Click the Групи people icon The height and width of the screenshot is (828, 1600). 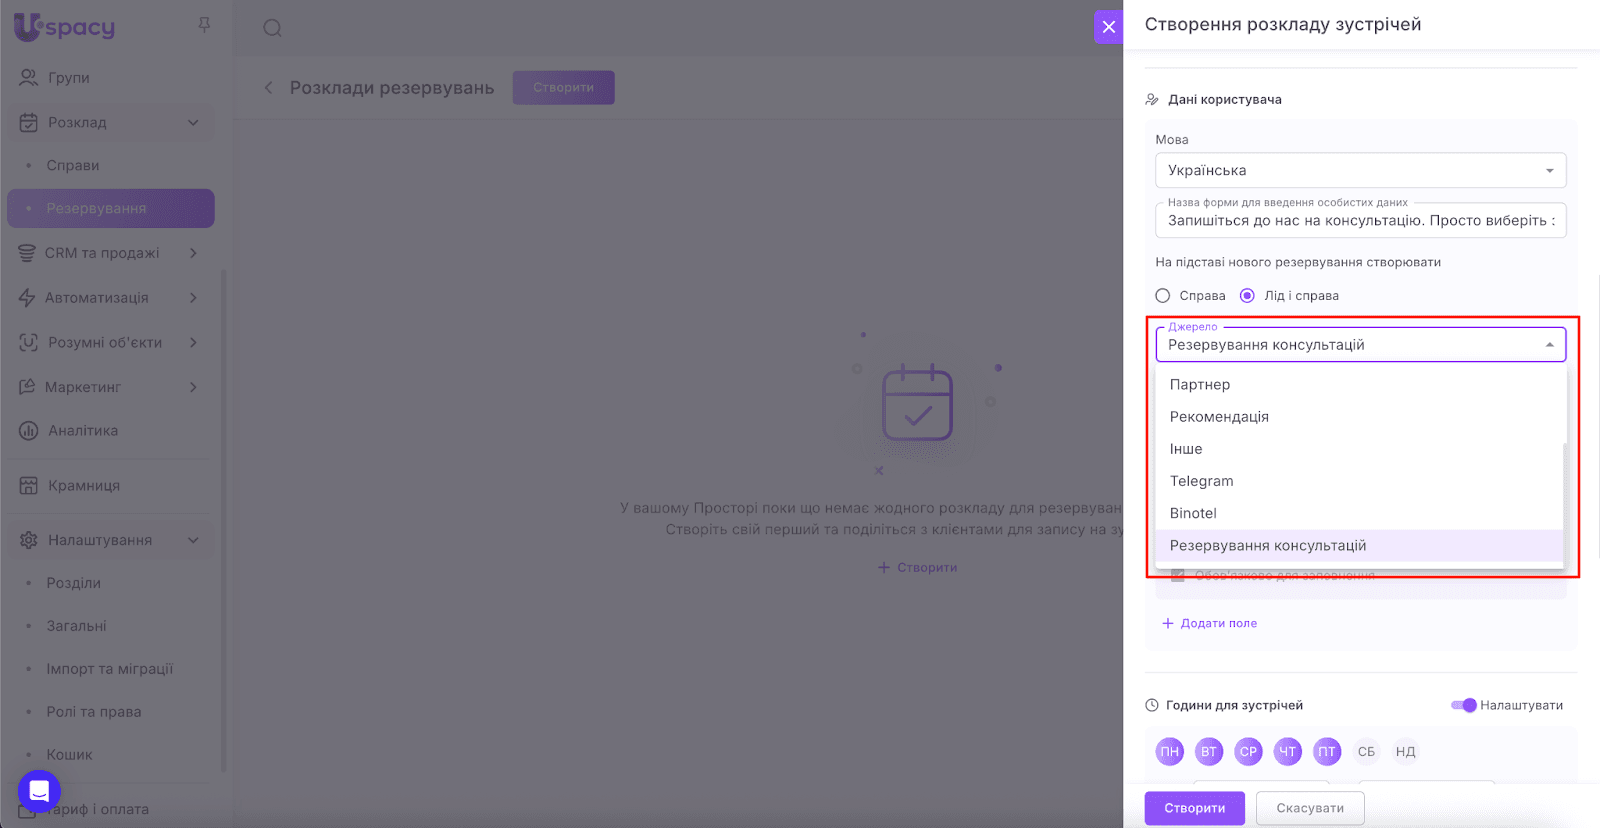[28, 77]
